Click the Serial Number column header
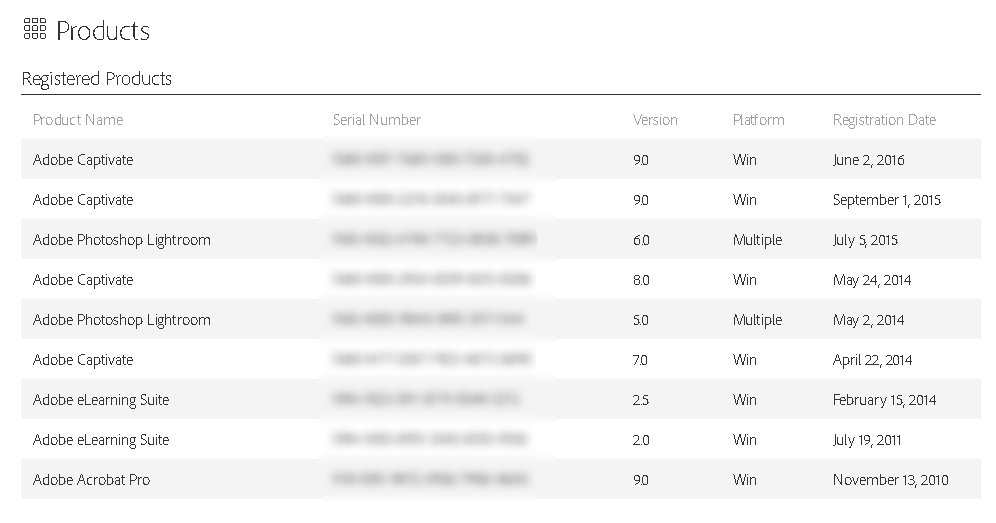 click(377, 120)
